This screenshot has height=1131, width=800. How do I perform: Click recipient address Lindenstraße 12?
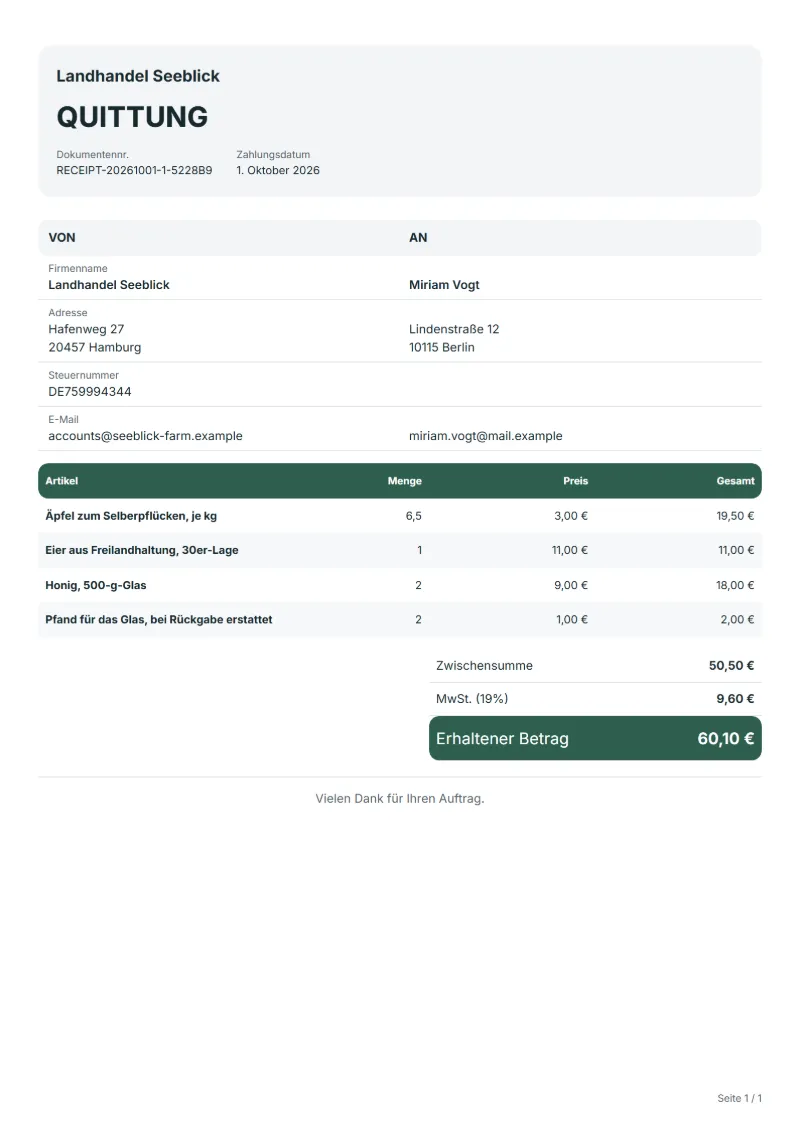click(454, 329)
